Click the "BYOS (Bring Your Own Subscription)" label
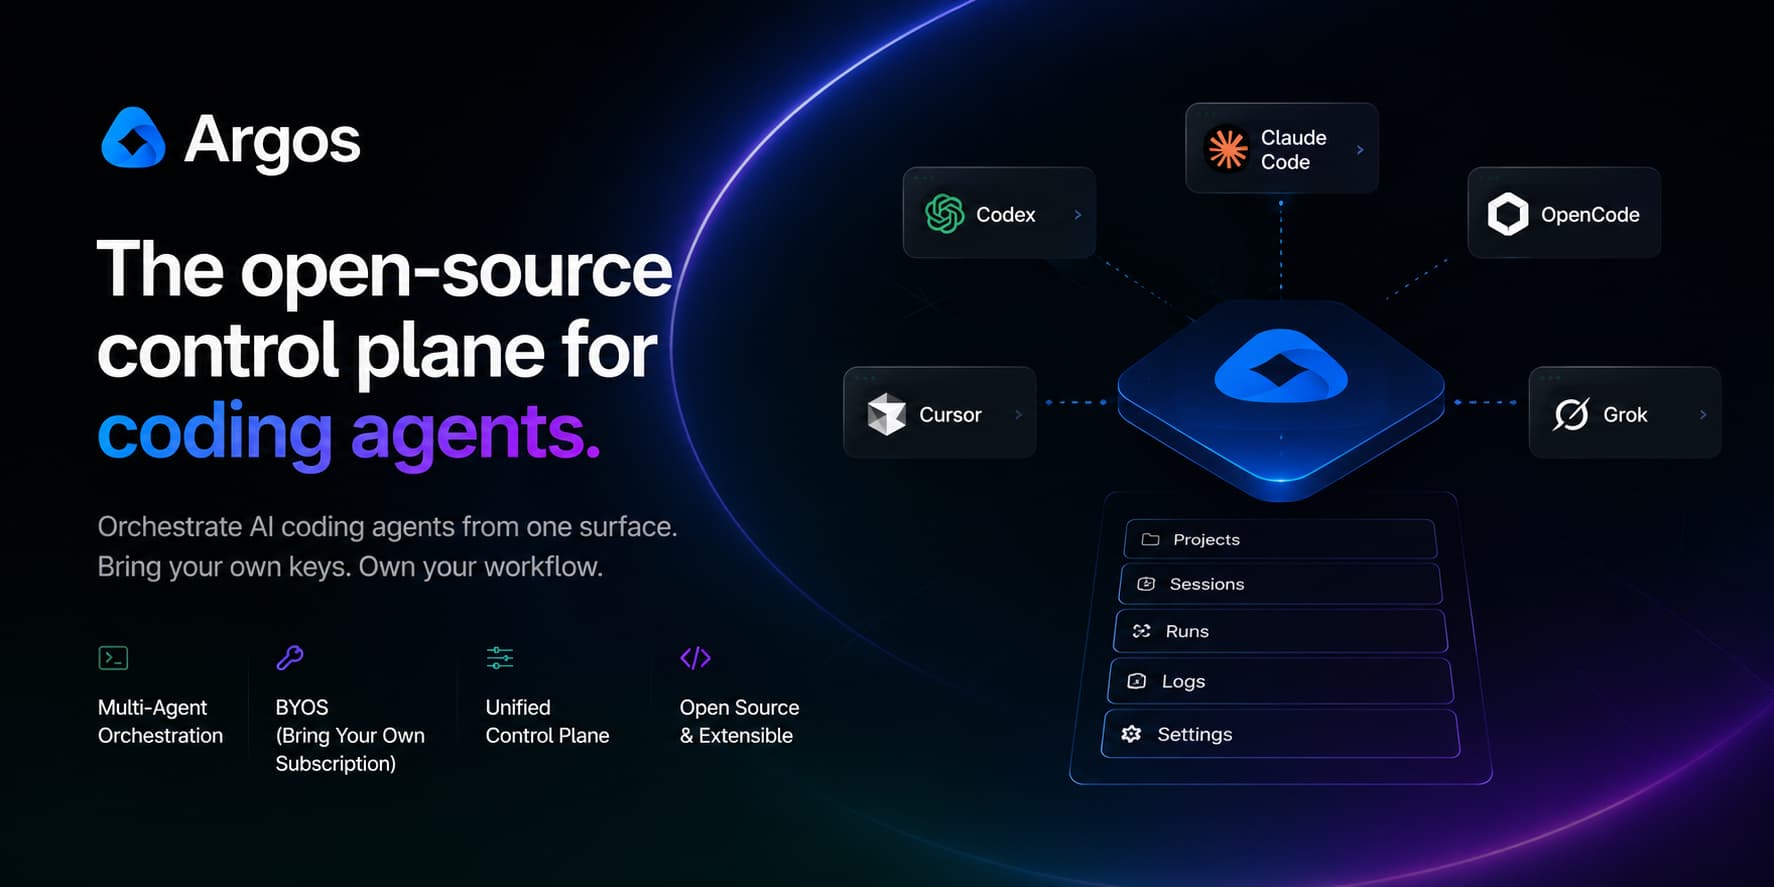 point(350,735)
